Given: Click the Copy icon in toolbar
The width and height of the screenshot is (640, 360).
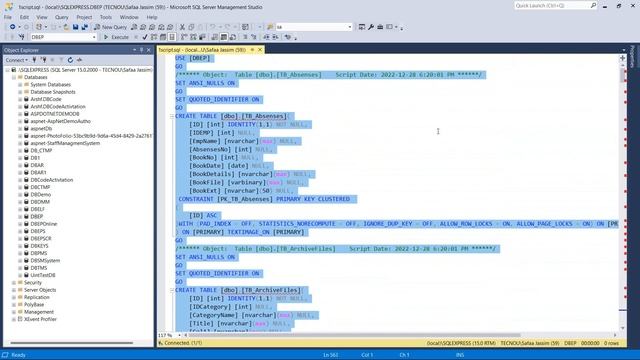Looking at the screenshot, I should [x=191, y=27].
